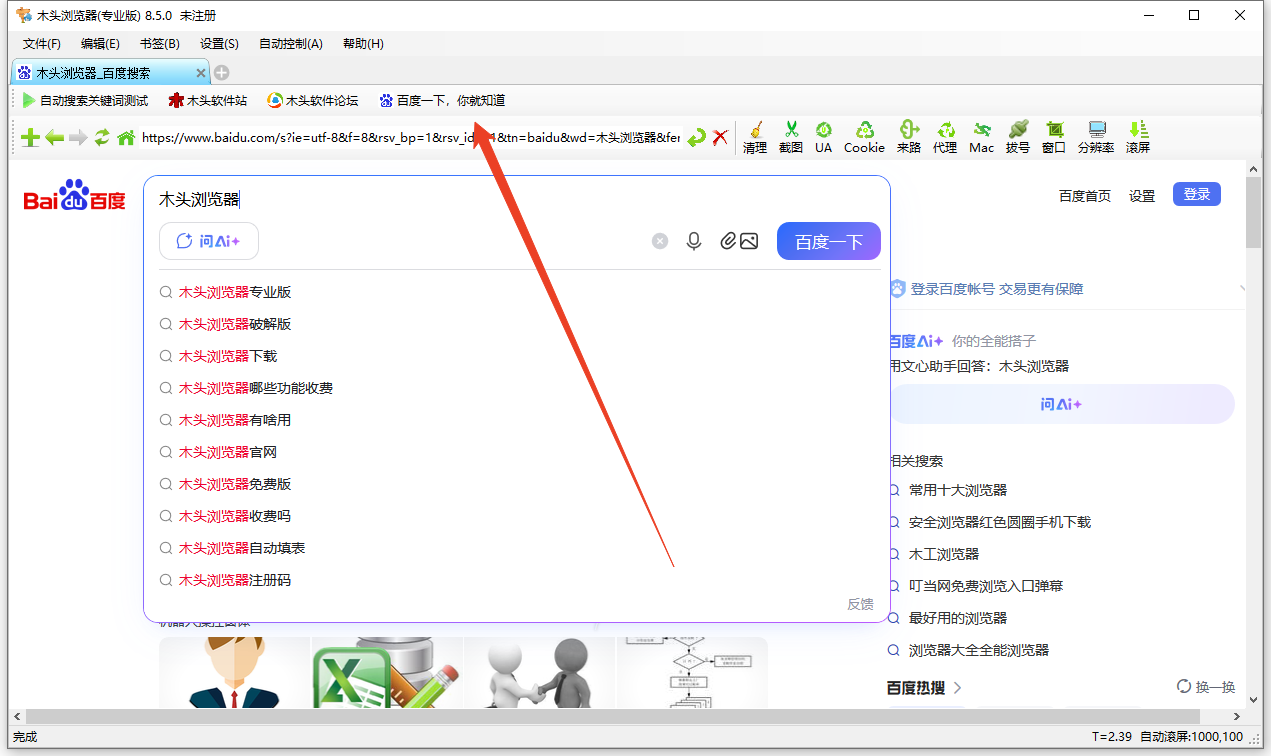Viewport: 1271px width, 756px height.
Task: Click the 清理 broom tool
Action: point(755,138)
